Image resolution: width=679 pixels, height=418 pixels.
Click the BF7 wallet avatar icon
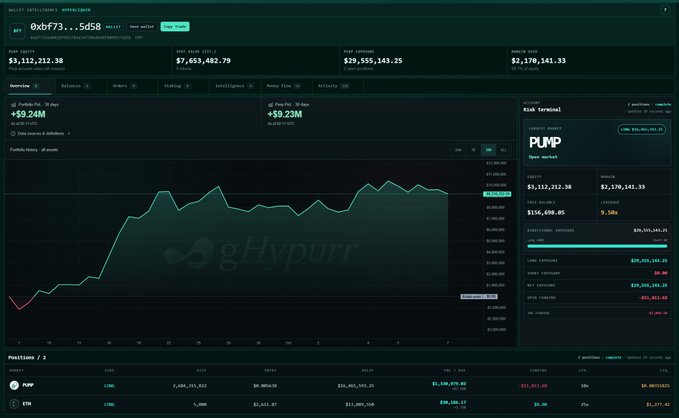click(x=17, y=31)
